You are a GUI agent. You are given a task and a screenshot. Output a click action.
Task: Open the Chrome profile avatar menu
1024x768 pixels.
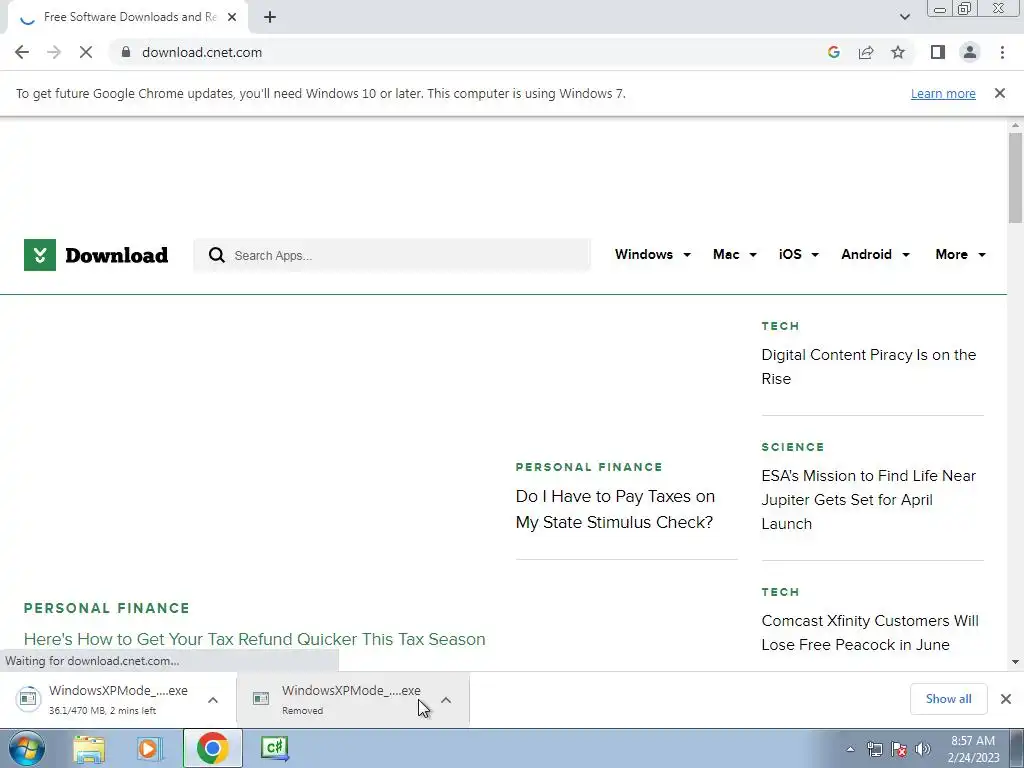(970, 52)
